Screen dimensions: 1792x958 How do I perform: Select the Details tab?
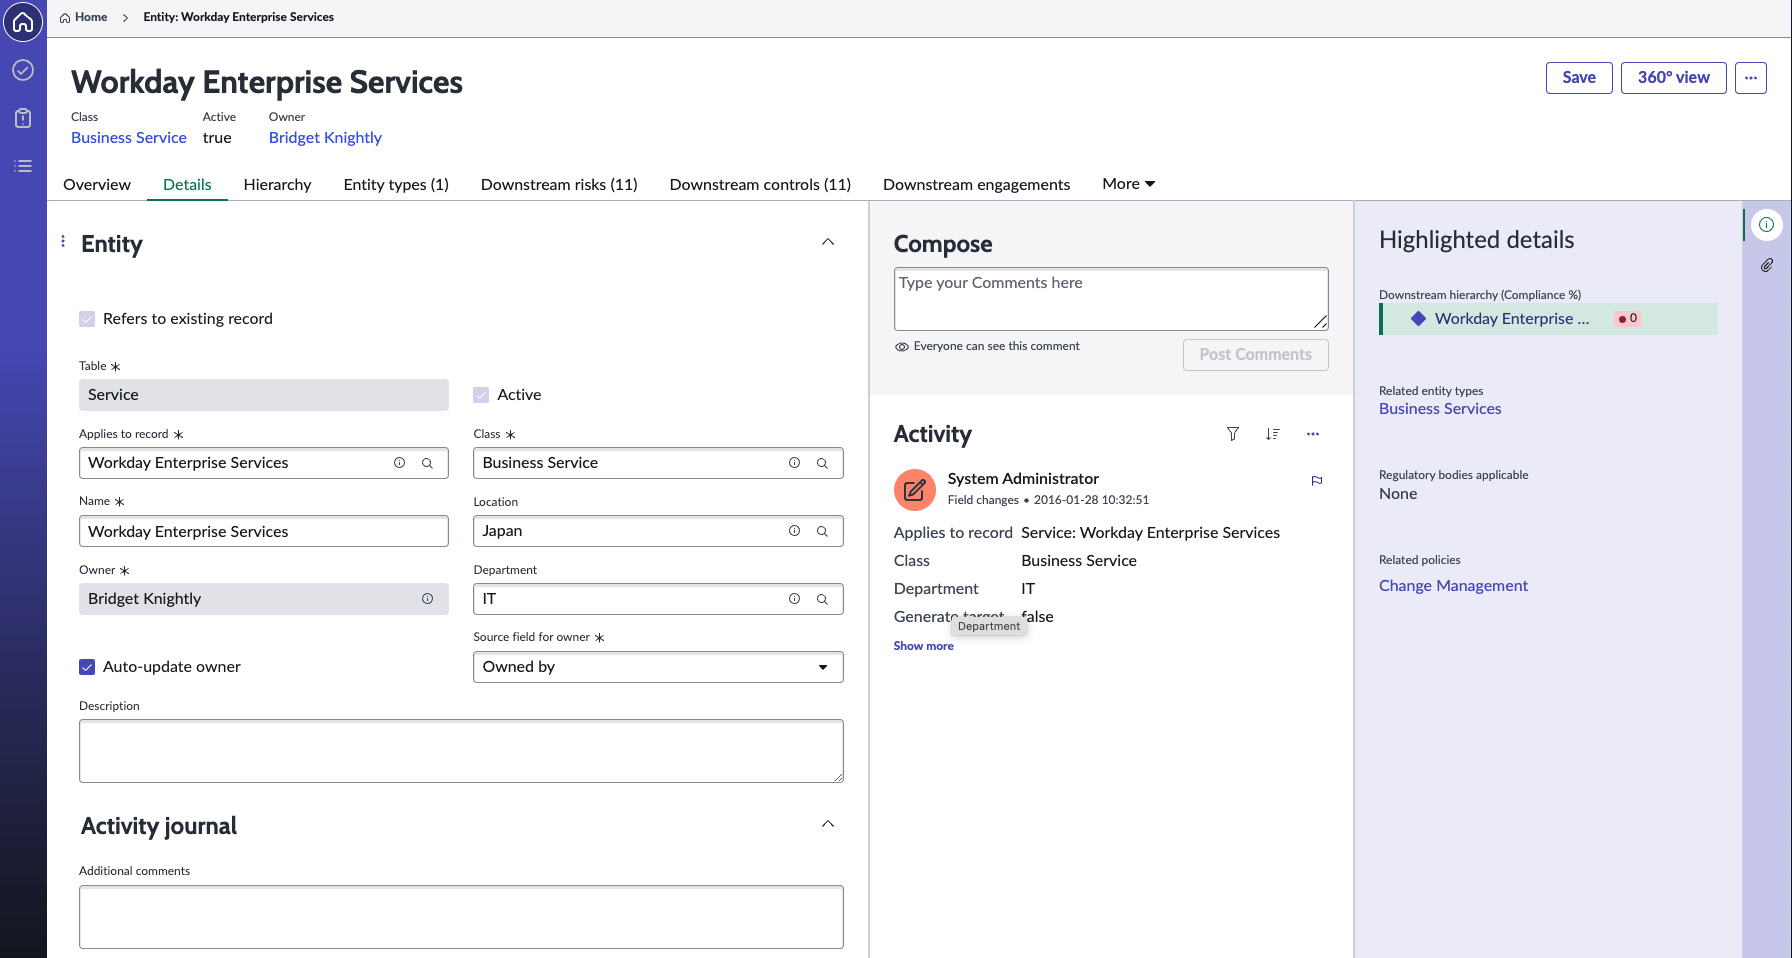(187, 185)
